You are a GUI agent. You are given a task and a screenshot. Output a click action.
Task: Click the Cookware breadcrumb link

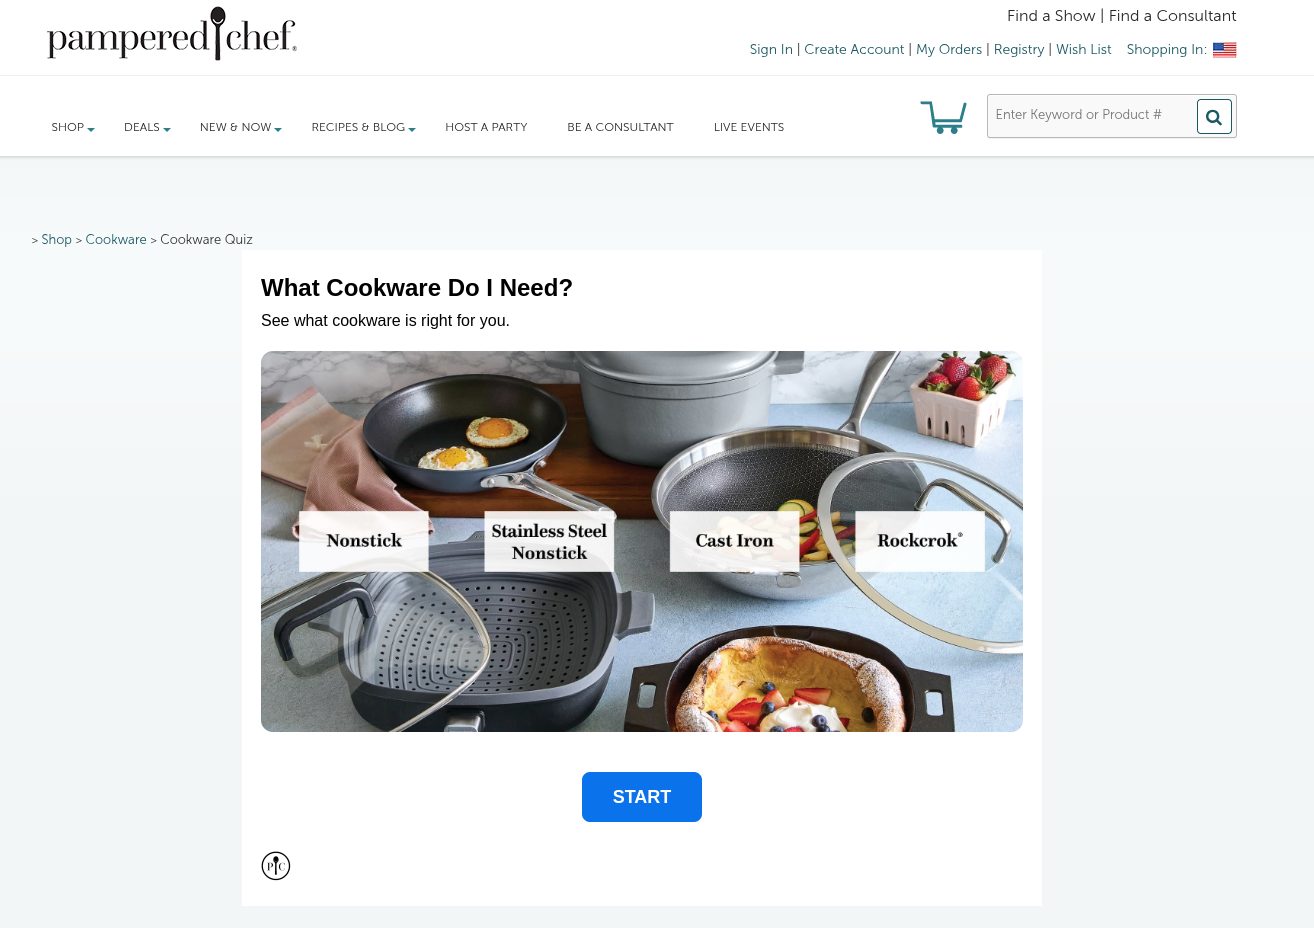click(x=116, y=240)
